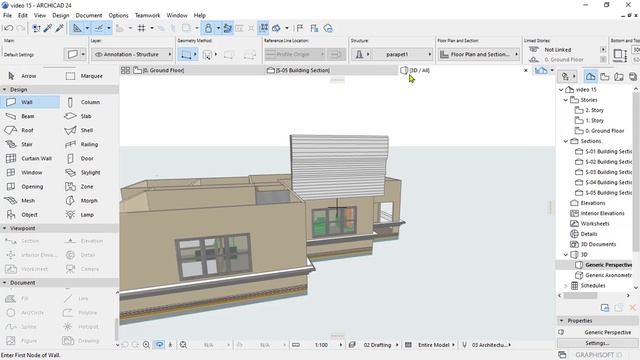
Task: Toggle the grid snap icon in toolbar
Action: click(x=142, y=28)
